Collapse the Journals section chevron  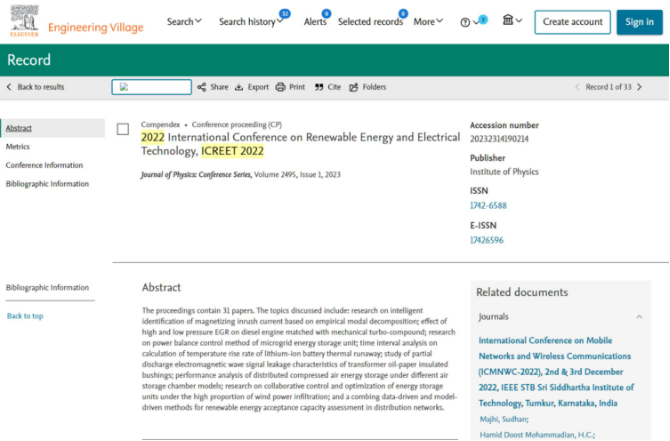point(639,317)
